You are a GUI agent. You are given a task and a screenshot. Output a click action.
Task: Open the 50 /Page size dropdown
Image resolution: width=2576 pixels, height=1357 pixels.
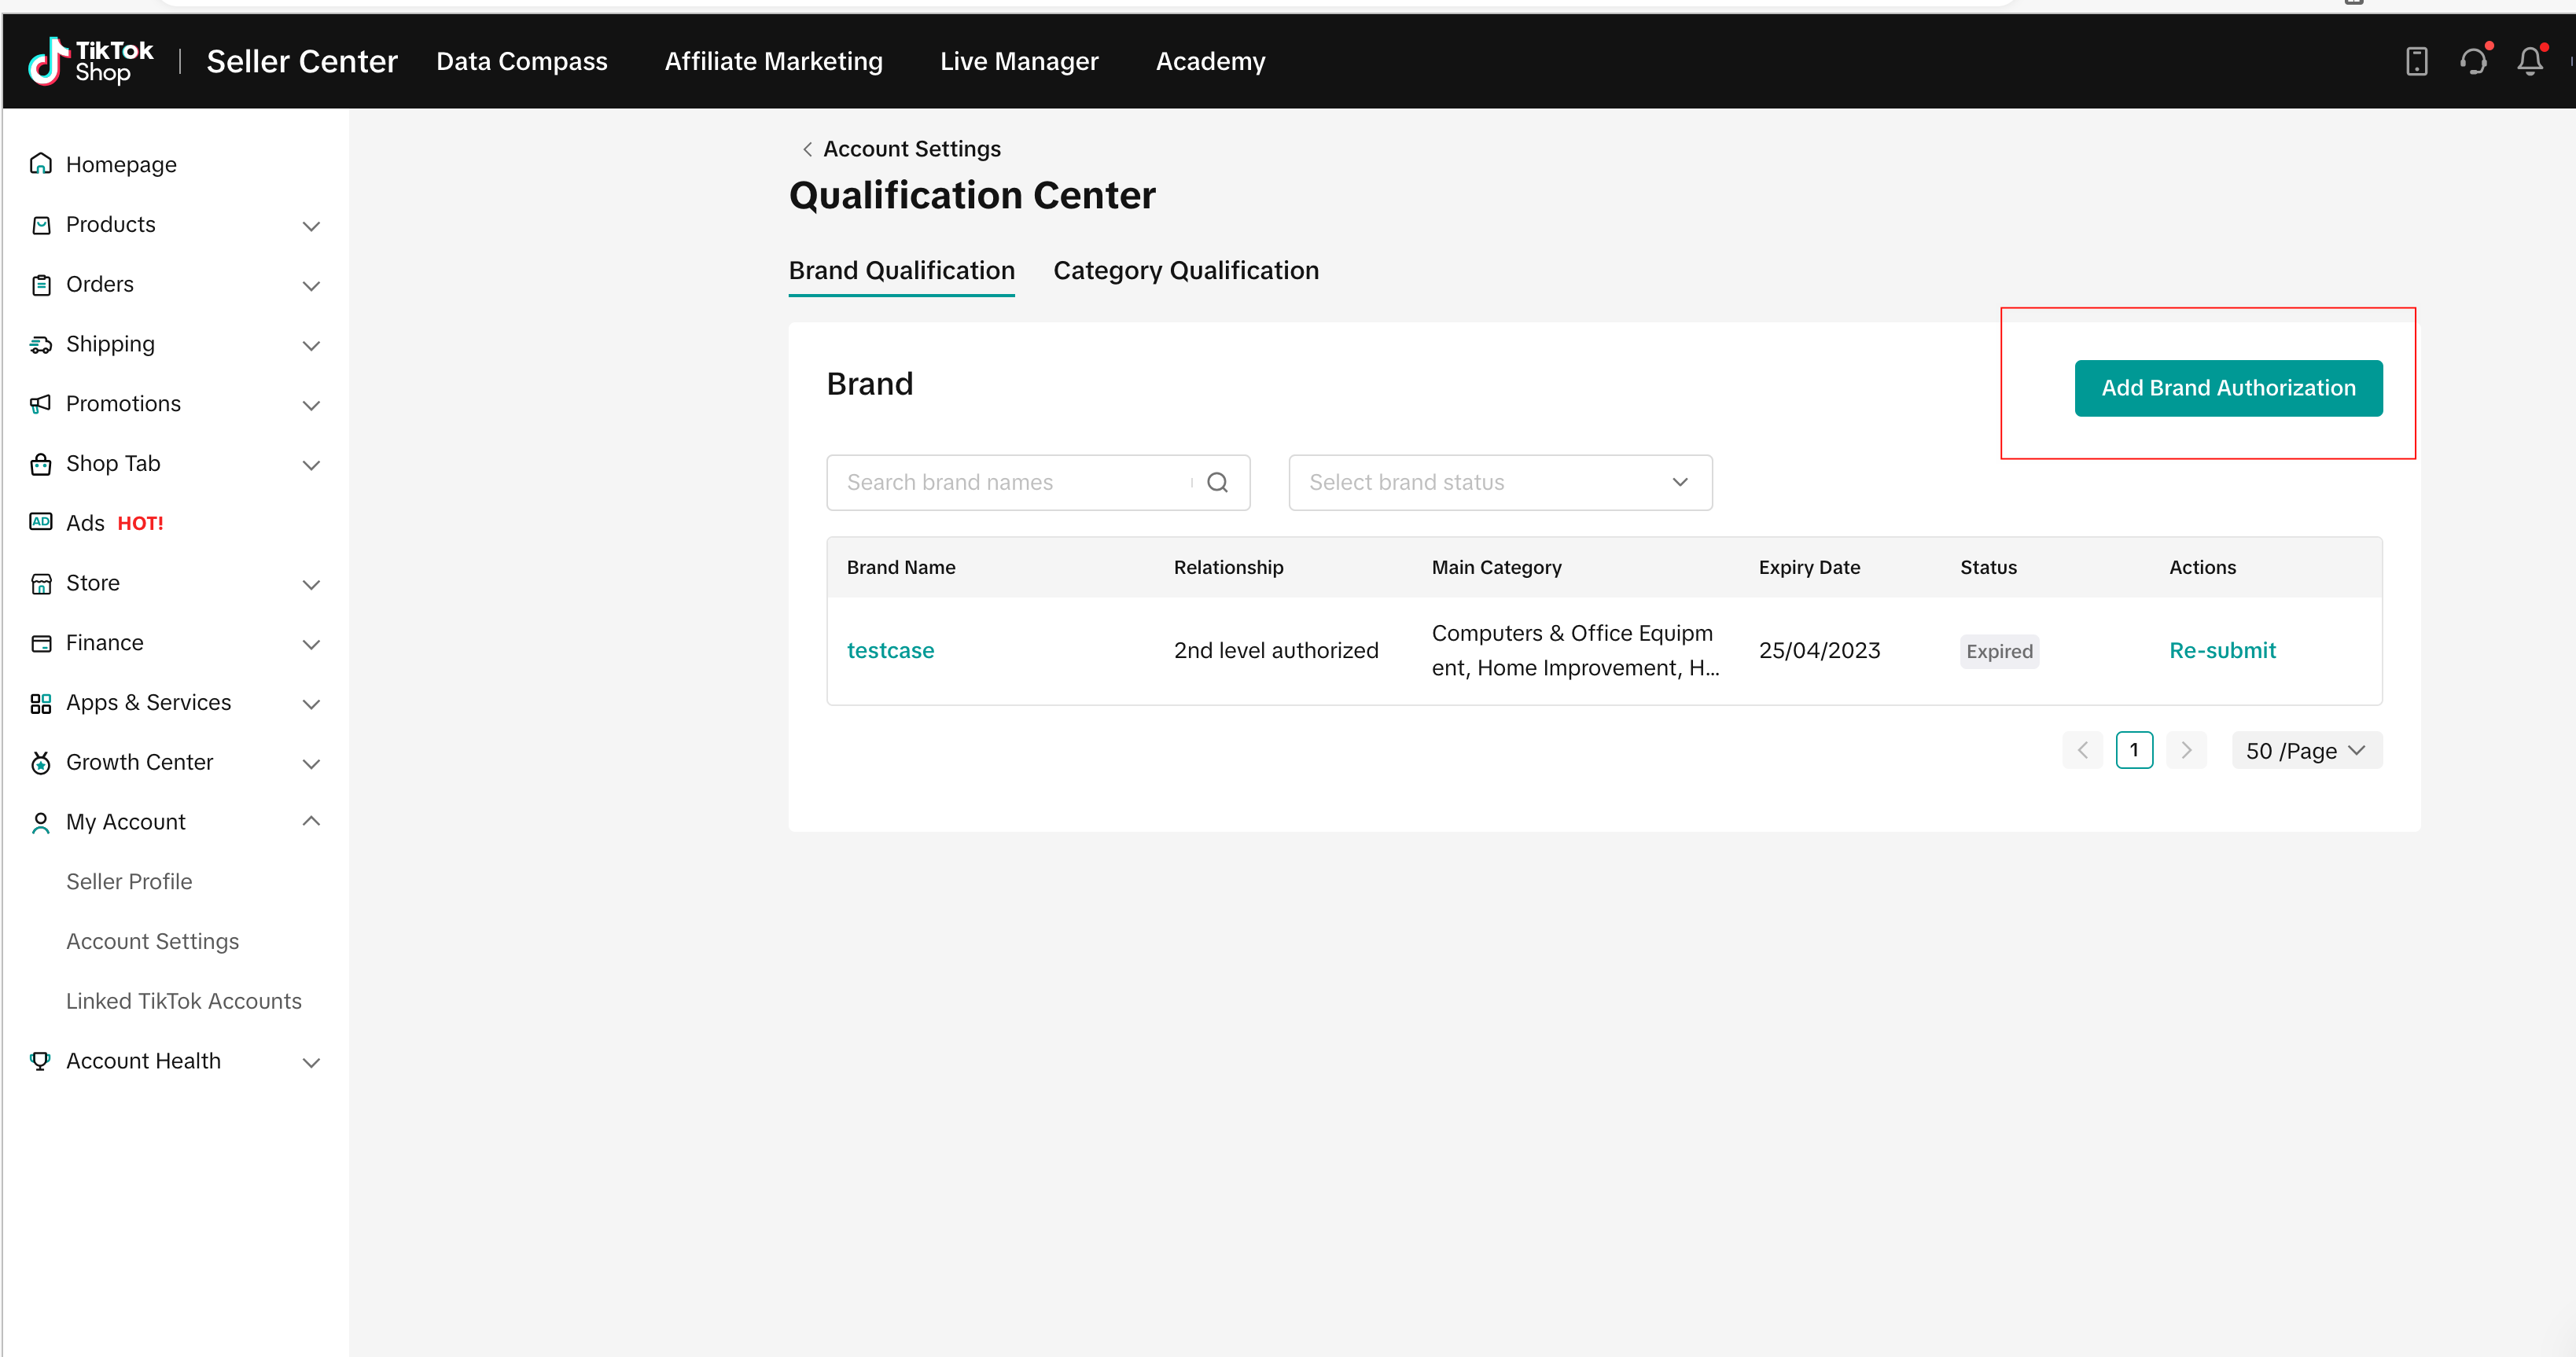(x=2306, y=751)
